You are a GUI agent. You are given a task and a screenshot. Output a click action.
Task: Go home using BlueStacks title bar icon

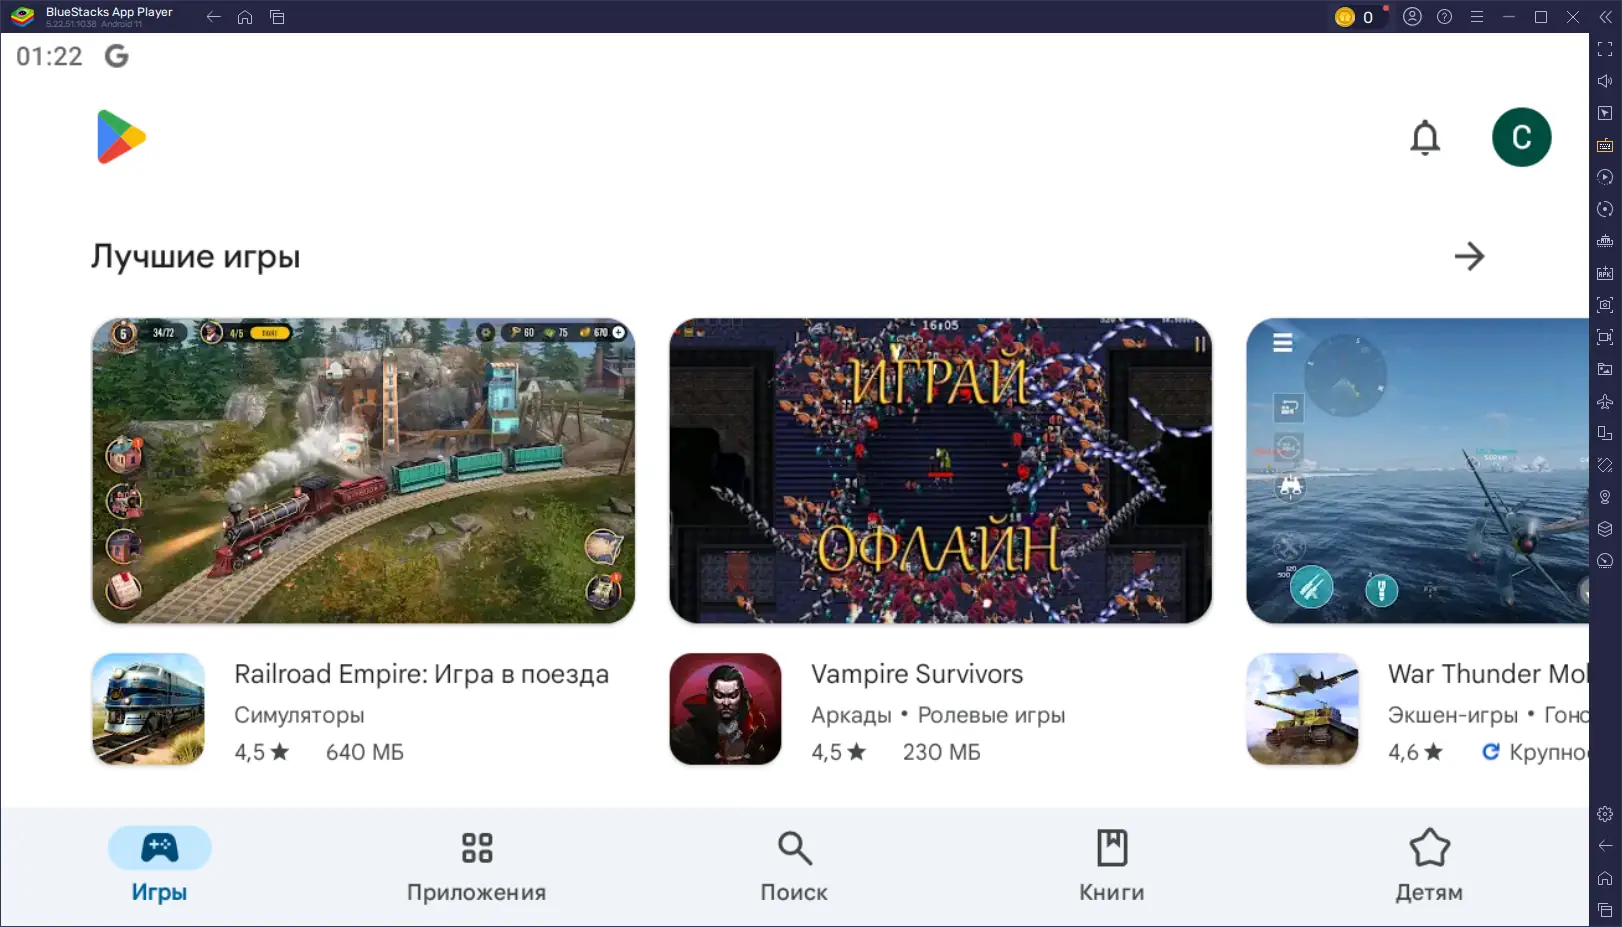tap(245, 17)
